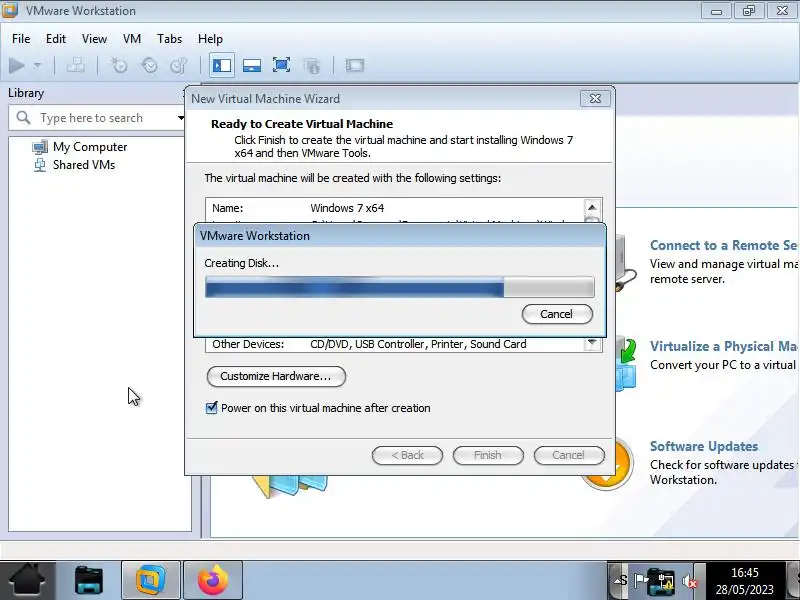Screen dimensions: 800x600
Task: Open the Snapshot Manager toolbar icon
Action: pos(179,65)
